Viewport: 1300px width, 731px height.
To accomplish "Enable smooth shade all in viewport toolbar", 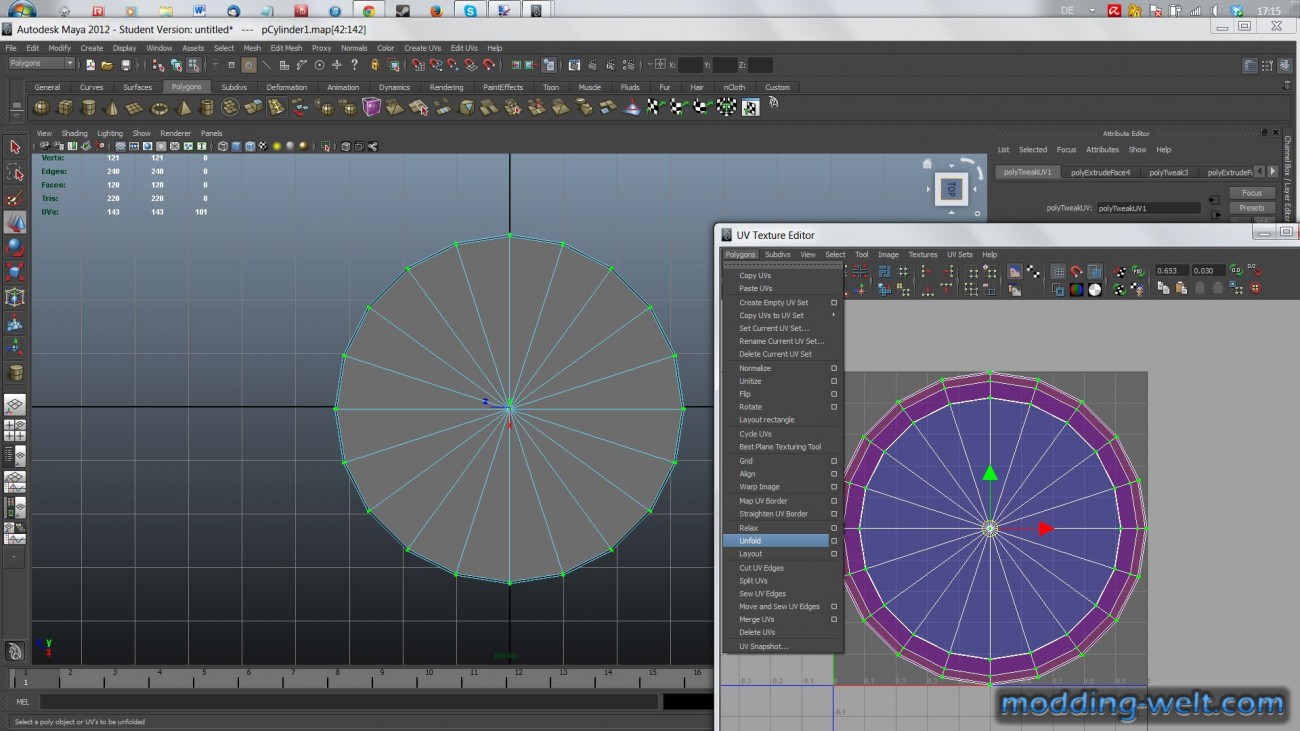I will [x=236, y=146].
